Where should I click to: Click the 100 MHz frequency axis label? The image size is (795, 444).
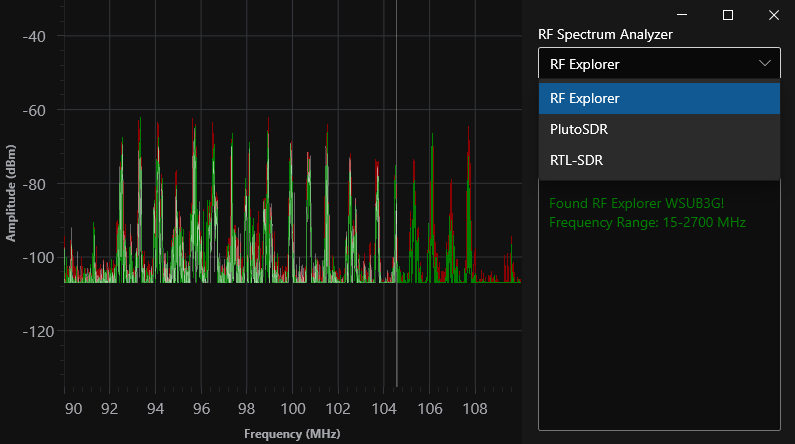pyautogui.click(x=292, y=409)
